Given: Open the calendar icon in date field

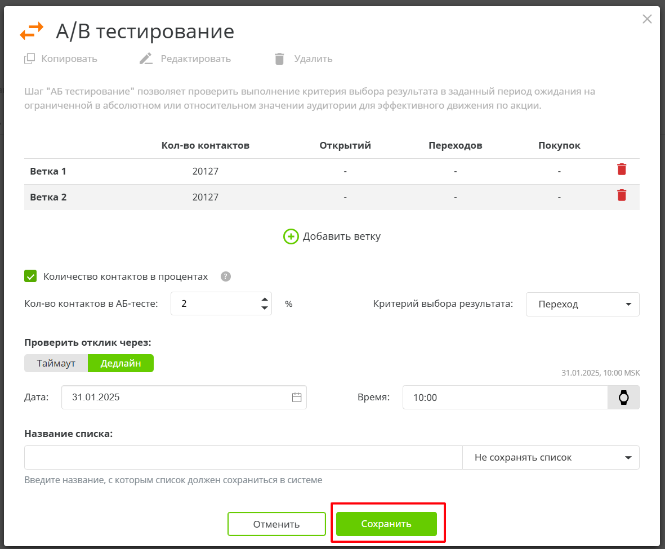Looking at the screenshot, I should pos(296,397).
